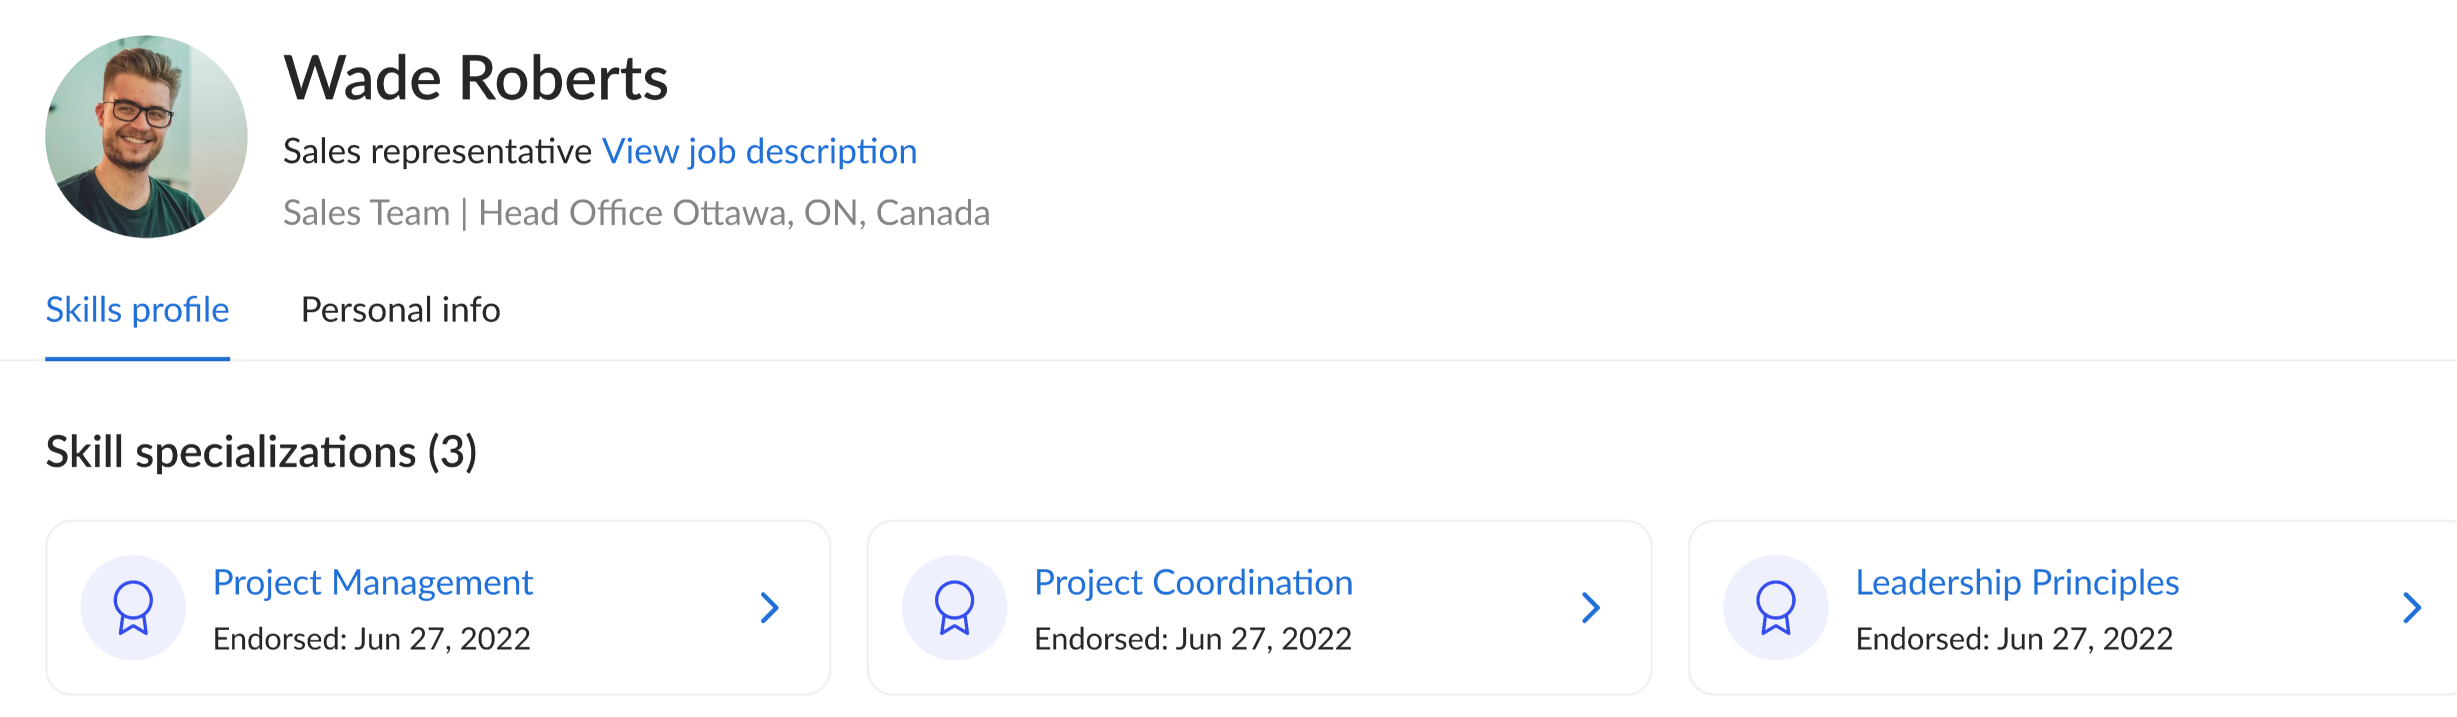Click the Skill specializations (3) heading
This screenshot has width=2457, height=717.
262,452
